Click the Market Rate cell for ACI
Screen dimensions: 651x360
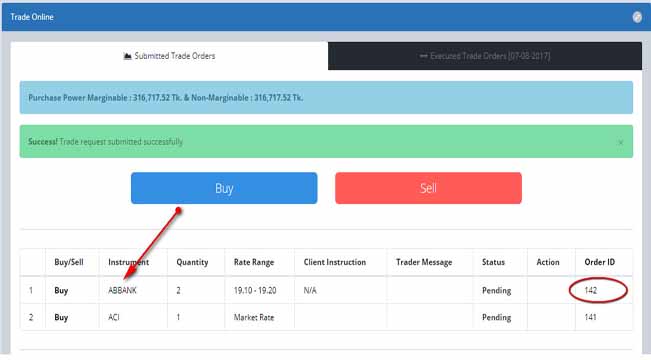point(254,317)
